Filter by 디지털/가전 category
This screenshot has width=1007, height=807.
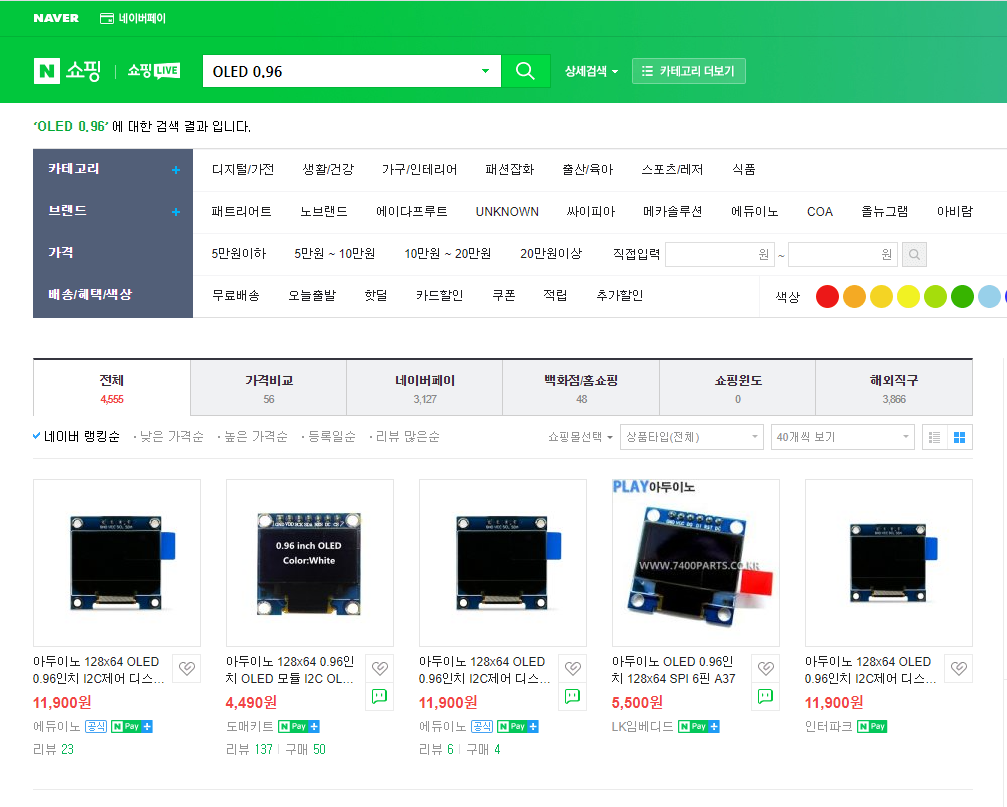pos(243,169)
